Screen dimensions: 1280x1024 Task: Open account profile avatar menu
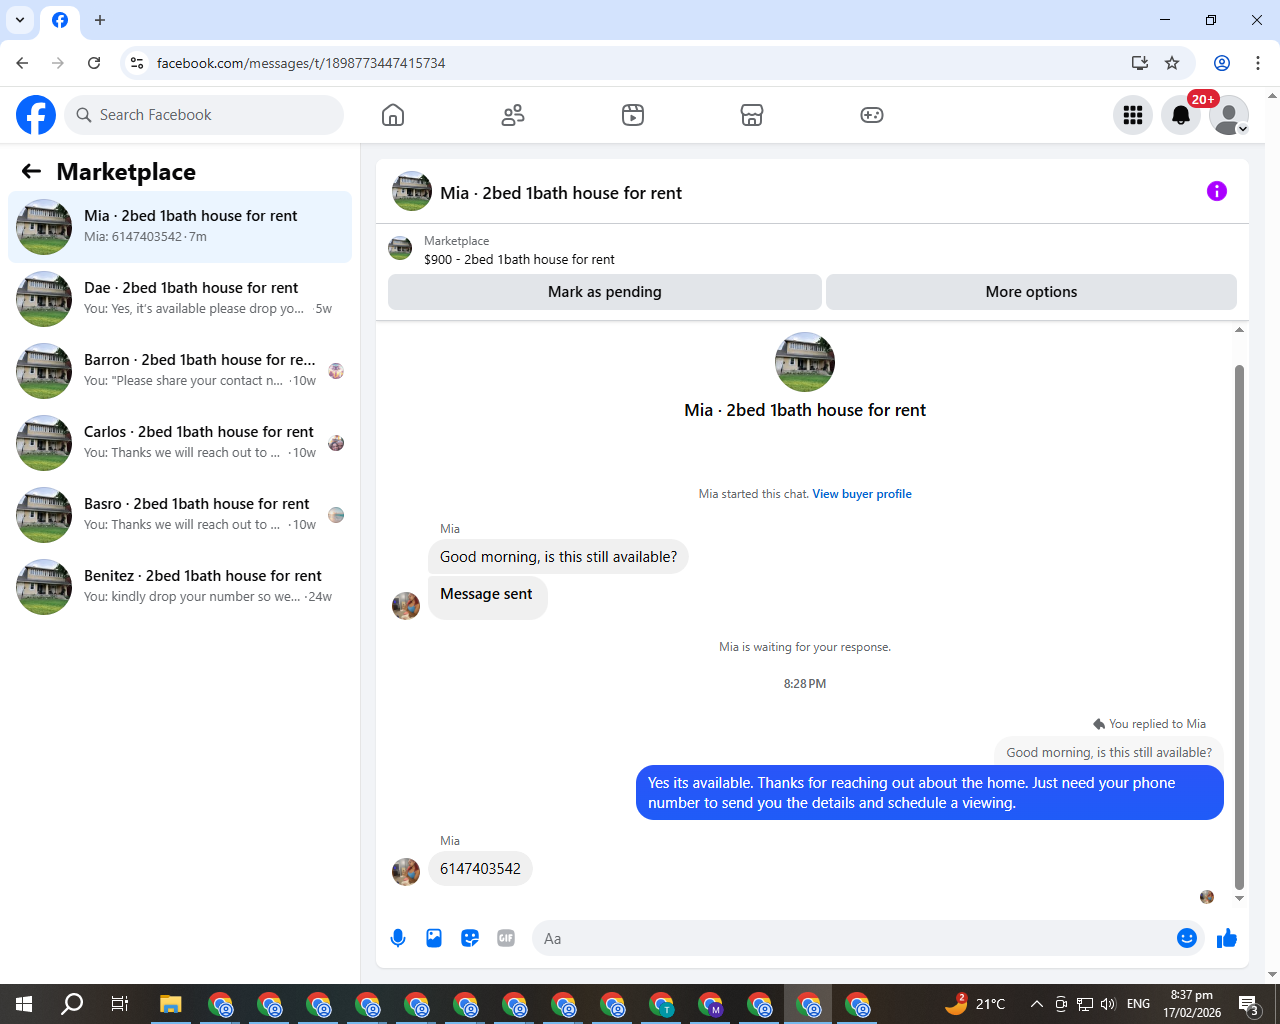tap(1229, 115)
